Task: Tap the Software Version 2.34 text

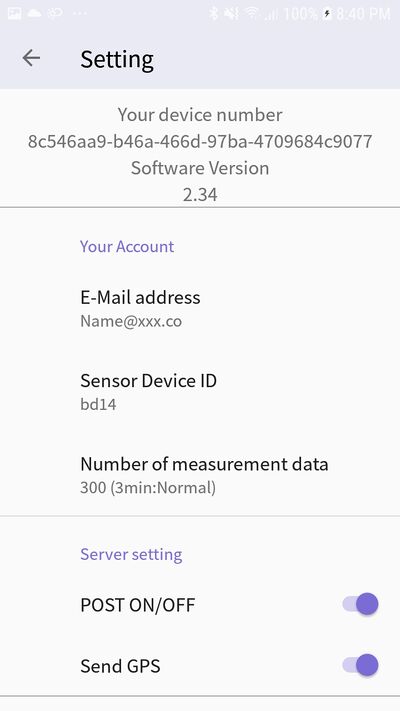Action: pos(200,181)
